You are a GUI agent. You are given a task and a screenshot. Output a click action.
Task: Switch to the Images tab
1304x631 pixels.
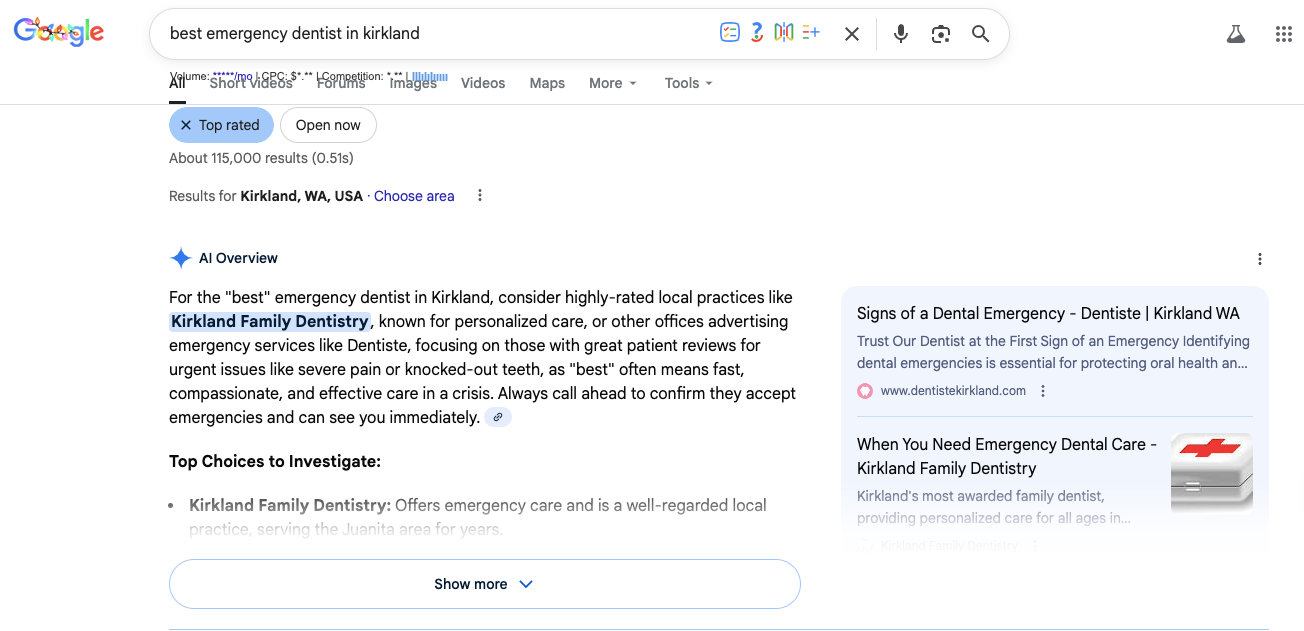(413, 83)
